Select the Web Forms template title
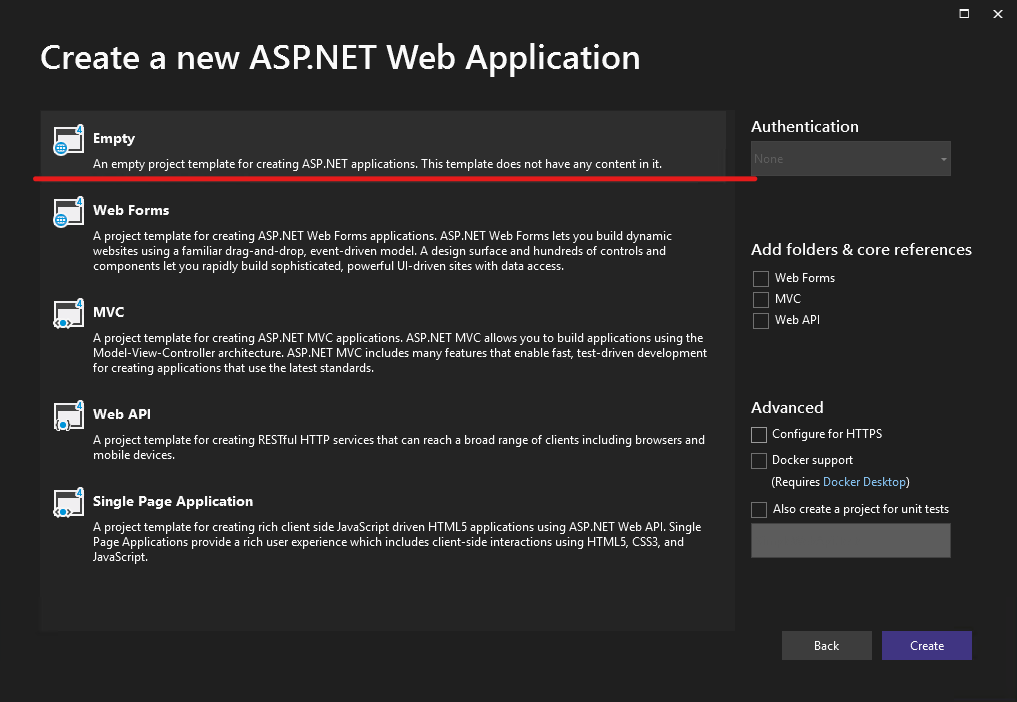Image resolution: width=1017 pixels, height=702 pixels. tap(131, 210)
